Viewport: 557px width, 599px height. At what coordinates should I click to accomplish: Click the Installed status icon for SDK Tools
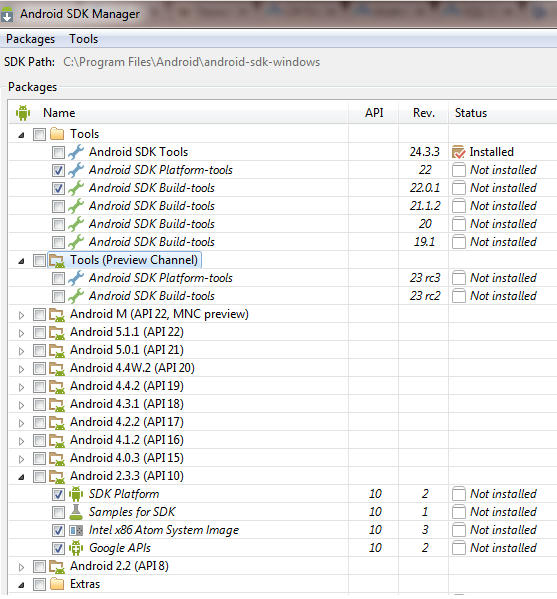click(x=458, y=152)
